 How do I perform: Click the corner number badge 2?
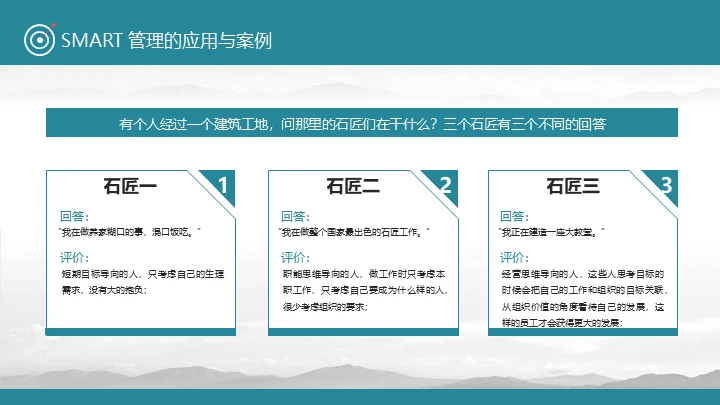coord(445,186)
